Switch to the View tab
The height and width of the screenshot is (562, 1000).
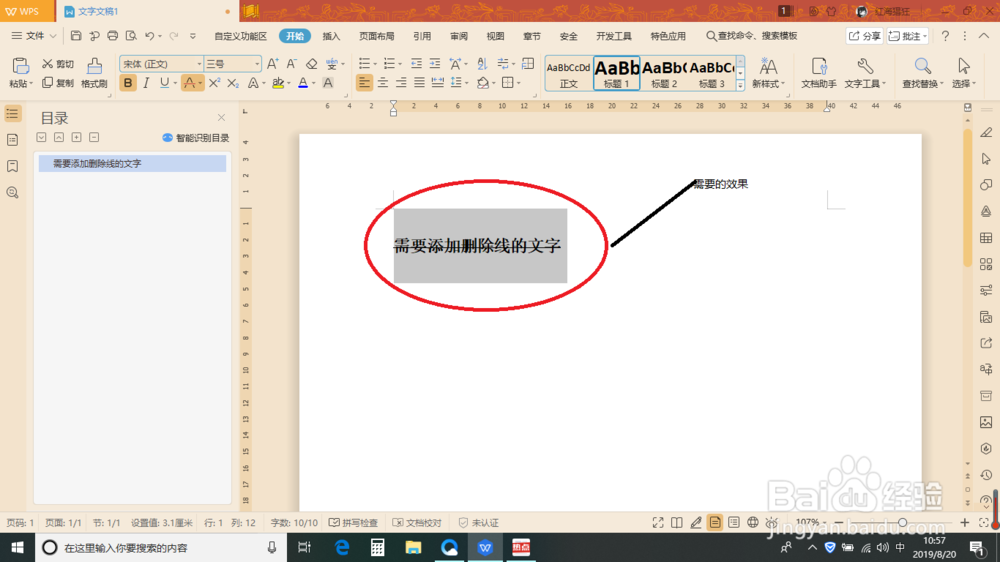pyautogui.click(x=495, y=36)
